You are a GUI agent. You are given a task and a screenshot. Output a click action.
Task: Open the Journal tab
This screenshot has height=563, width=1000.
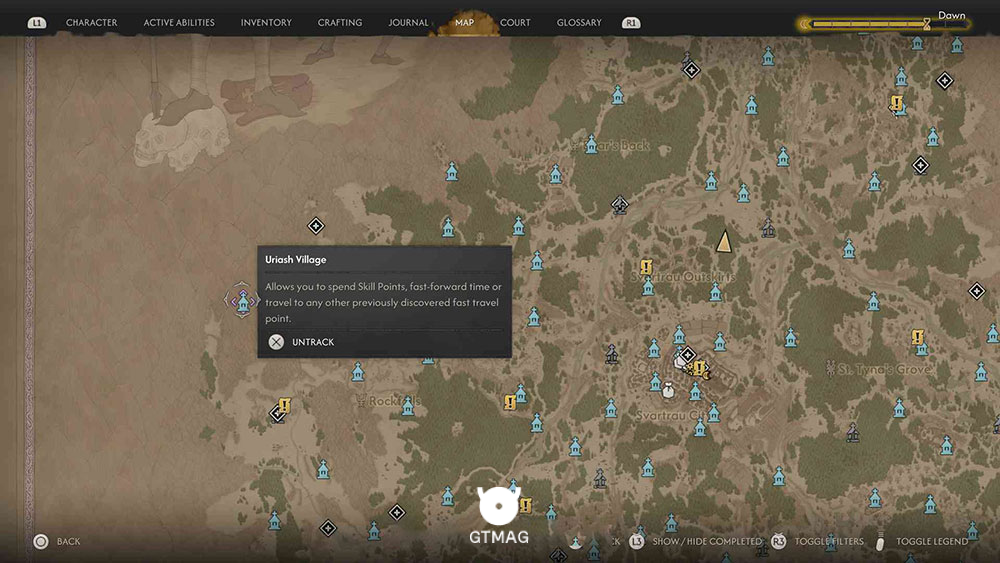(408, 22)
